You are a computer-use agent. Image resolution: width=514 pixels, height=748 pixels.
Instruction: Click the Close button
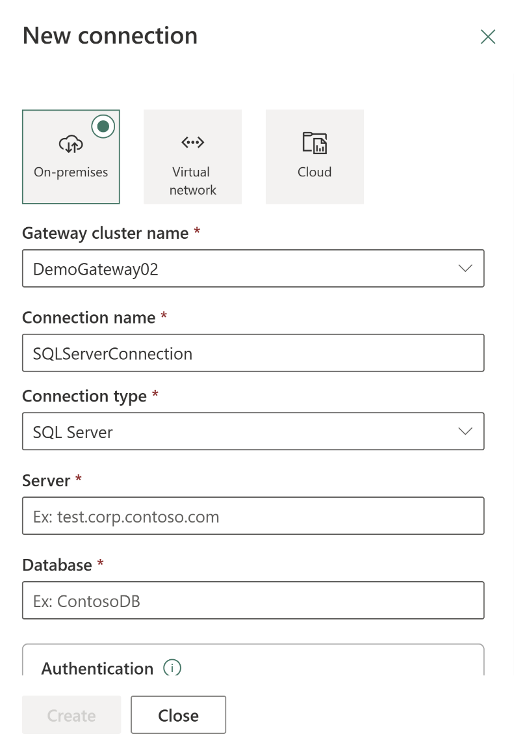pos(178,715)
